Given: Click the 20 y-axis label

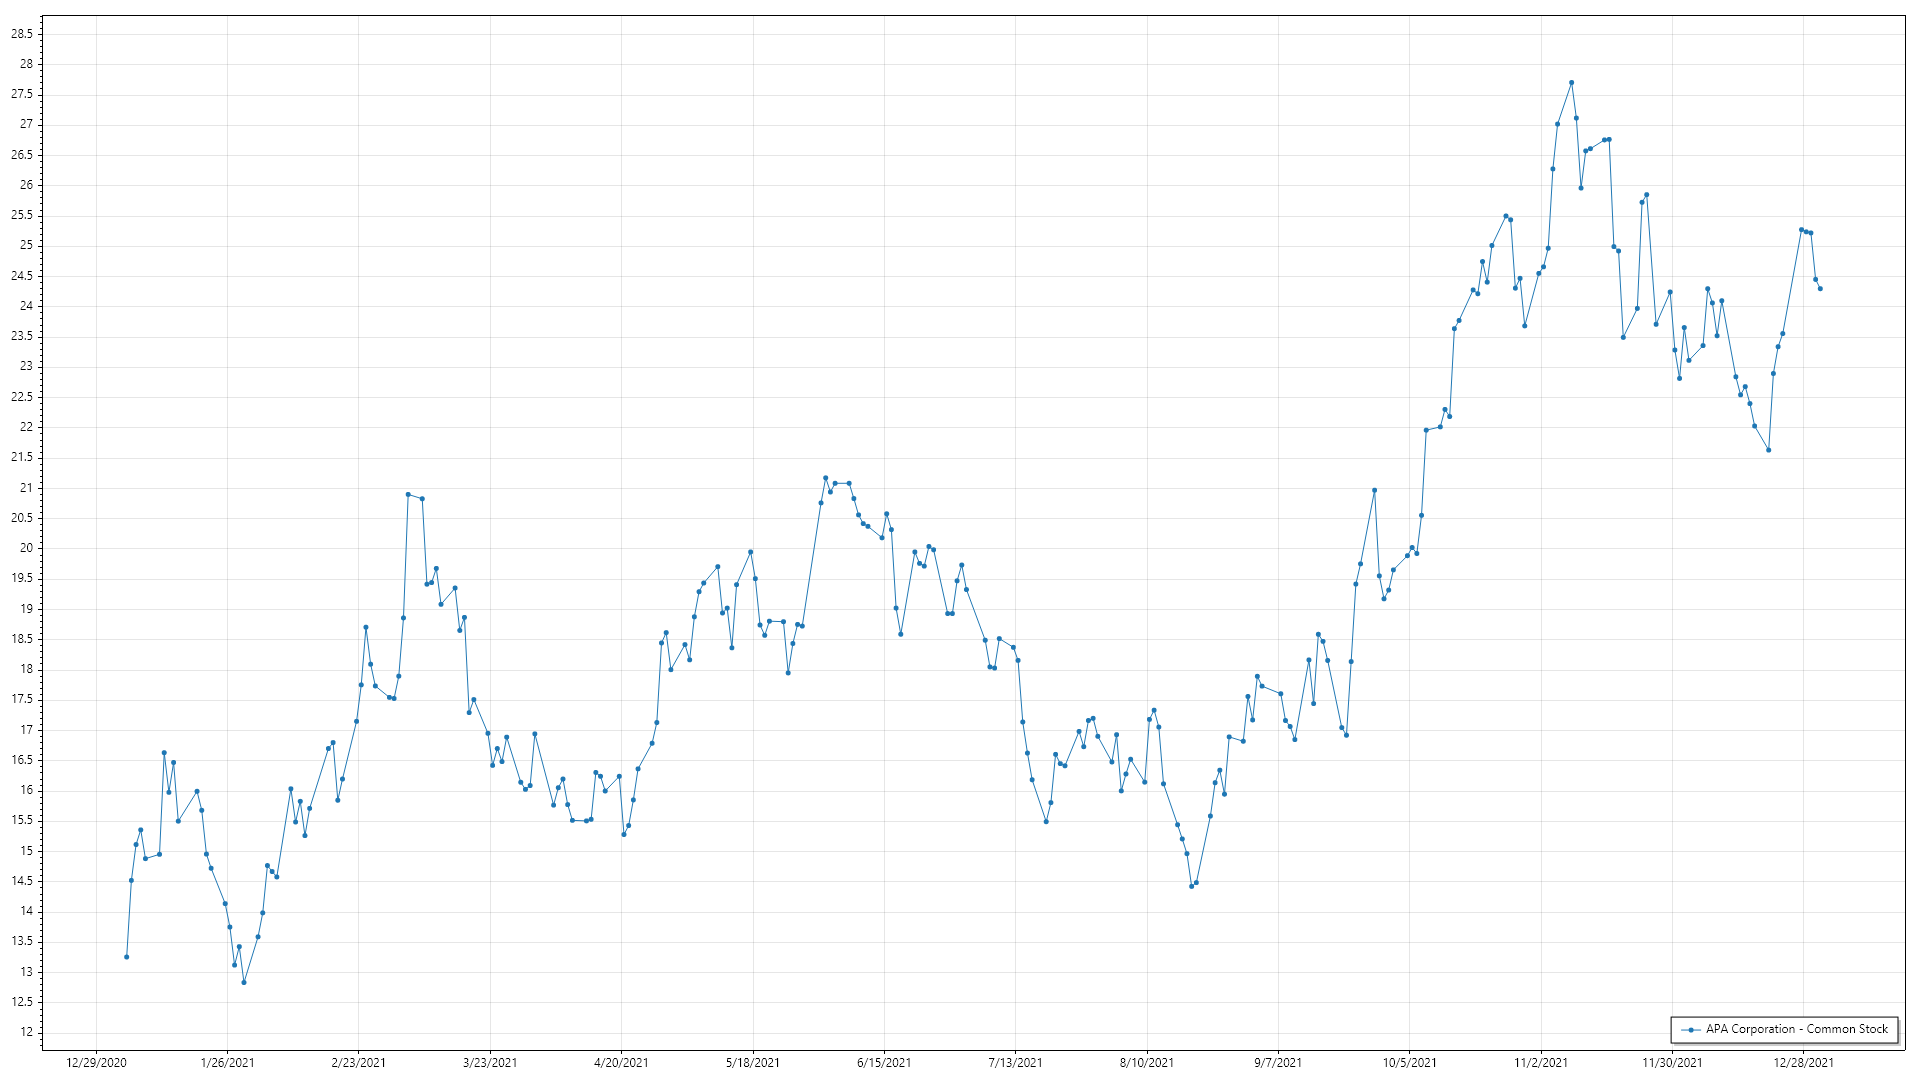Looking at the screenshot, I should coord(26,548).
